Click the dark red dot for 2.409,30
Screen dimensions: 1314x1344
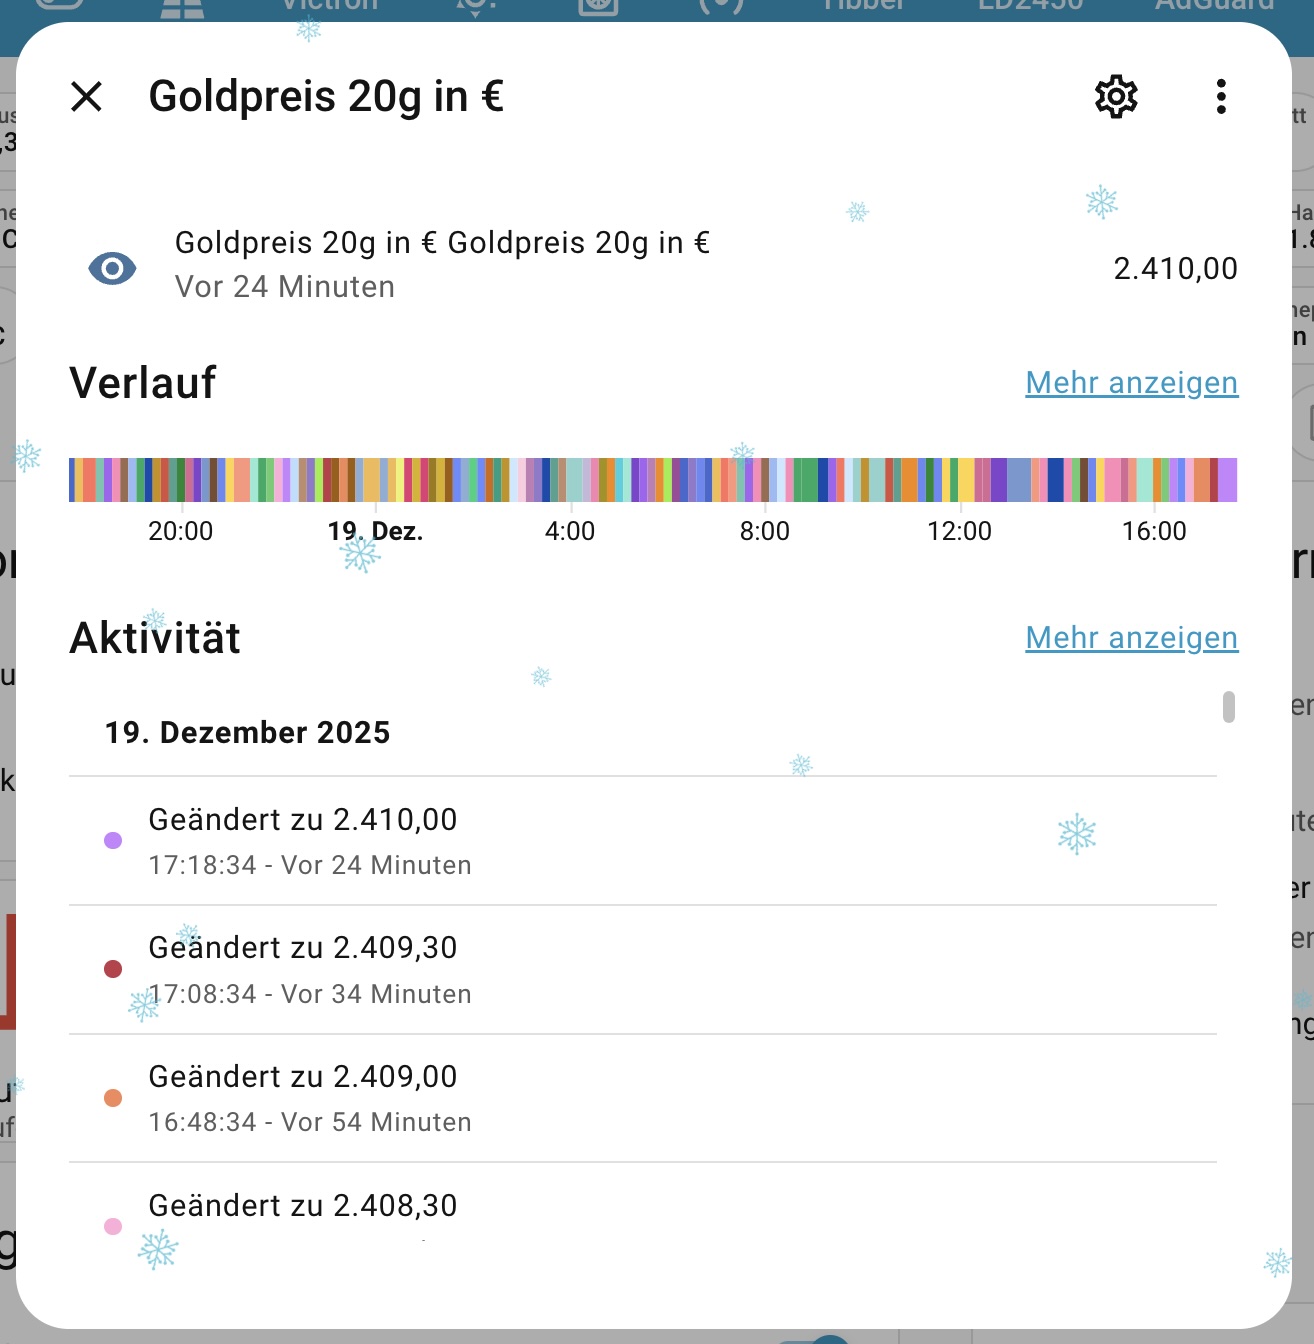(113, 969)
